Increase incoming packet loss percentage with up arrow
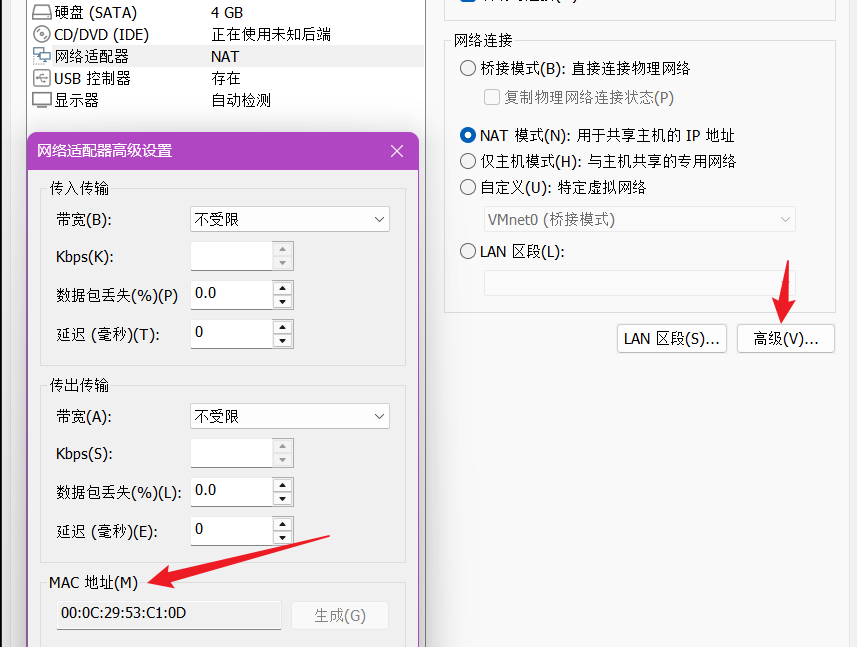 coord(283,288)
